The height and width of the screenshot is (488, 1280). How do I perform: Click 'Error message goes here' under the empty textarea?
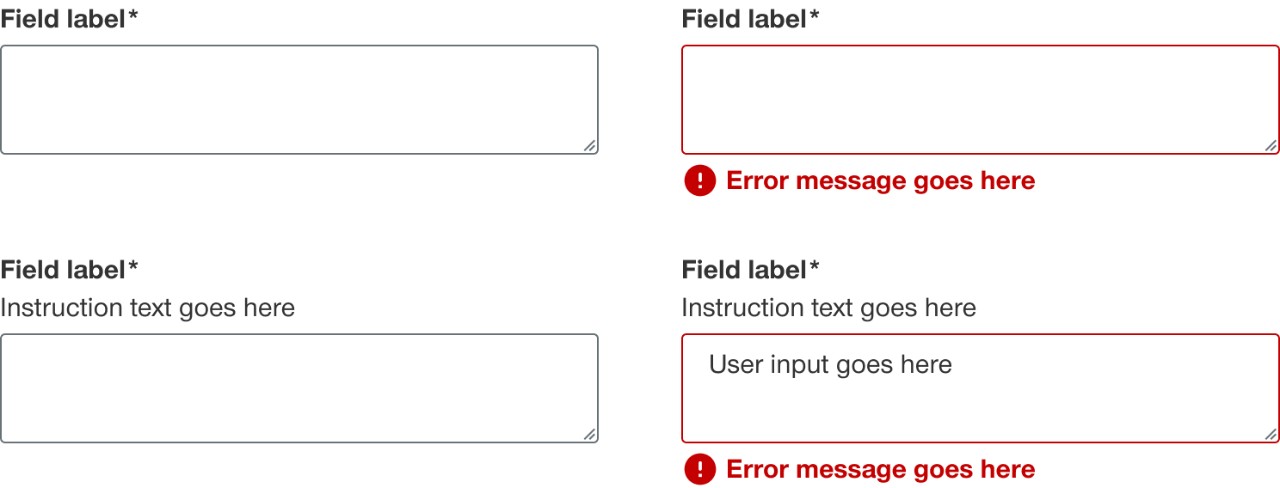click(880, 181)
